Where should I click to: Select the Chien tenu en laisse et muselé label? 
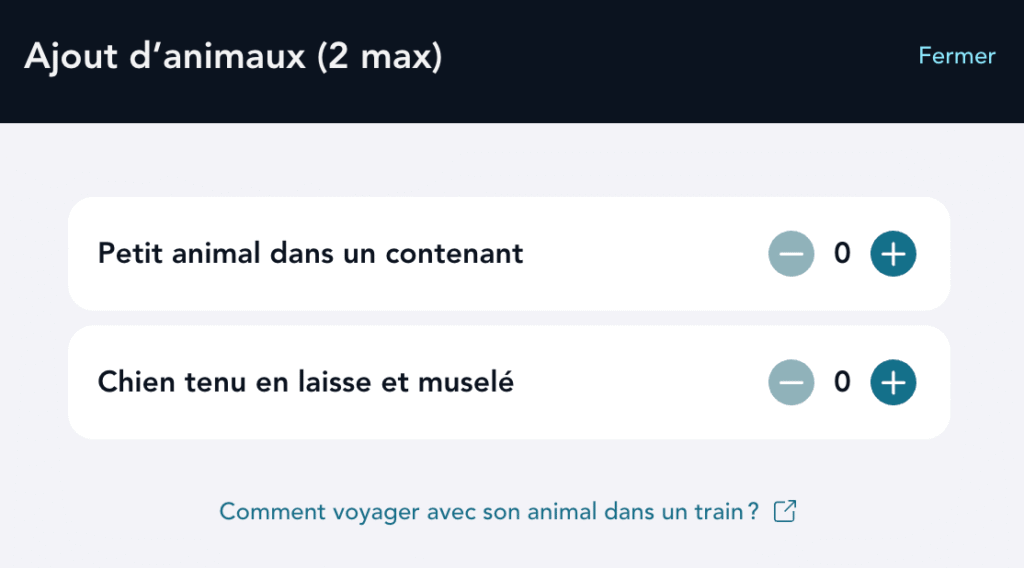pos(305,382)
